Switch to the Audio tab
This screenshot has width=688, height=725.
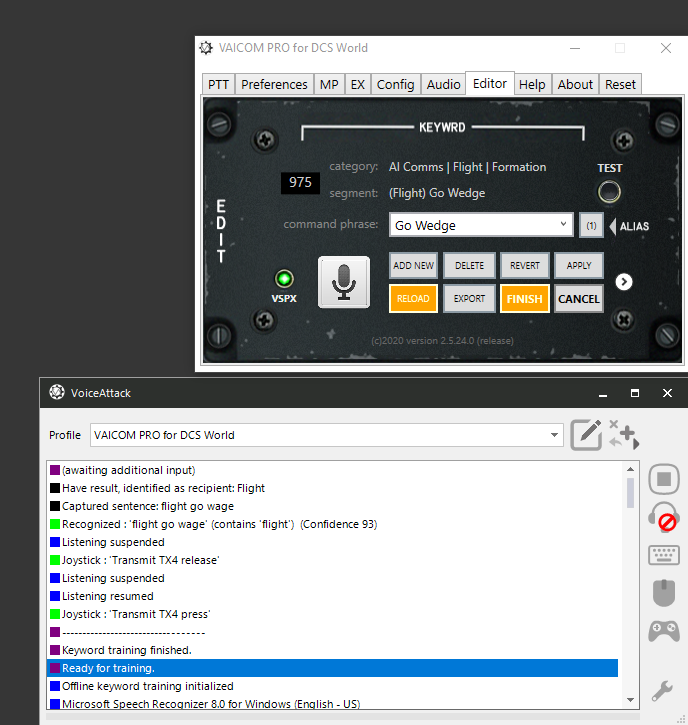(443, 85)
